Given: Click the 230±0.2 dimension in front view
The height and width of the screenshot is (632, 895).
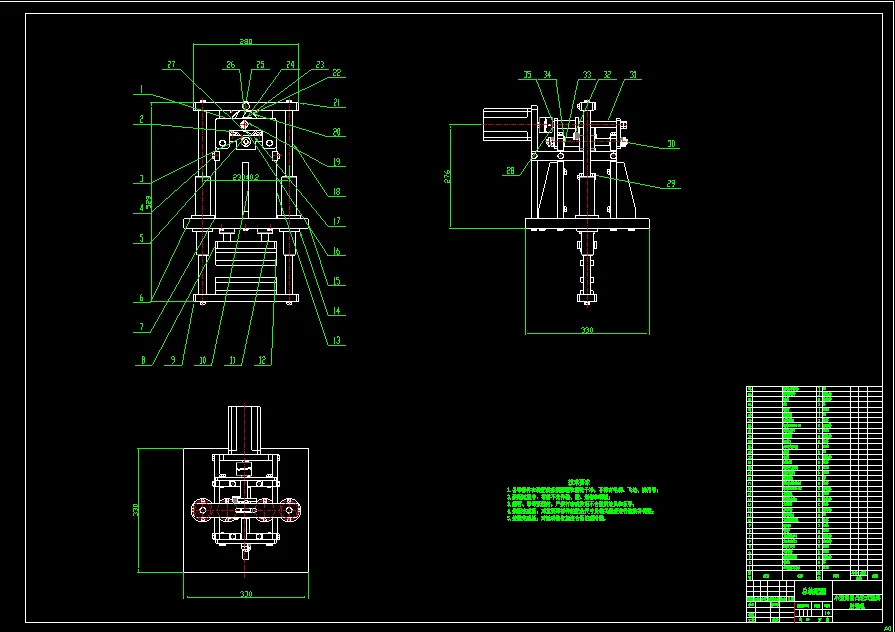Looking at the screenshot, I should click(246, 177).
